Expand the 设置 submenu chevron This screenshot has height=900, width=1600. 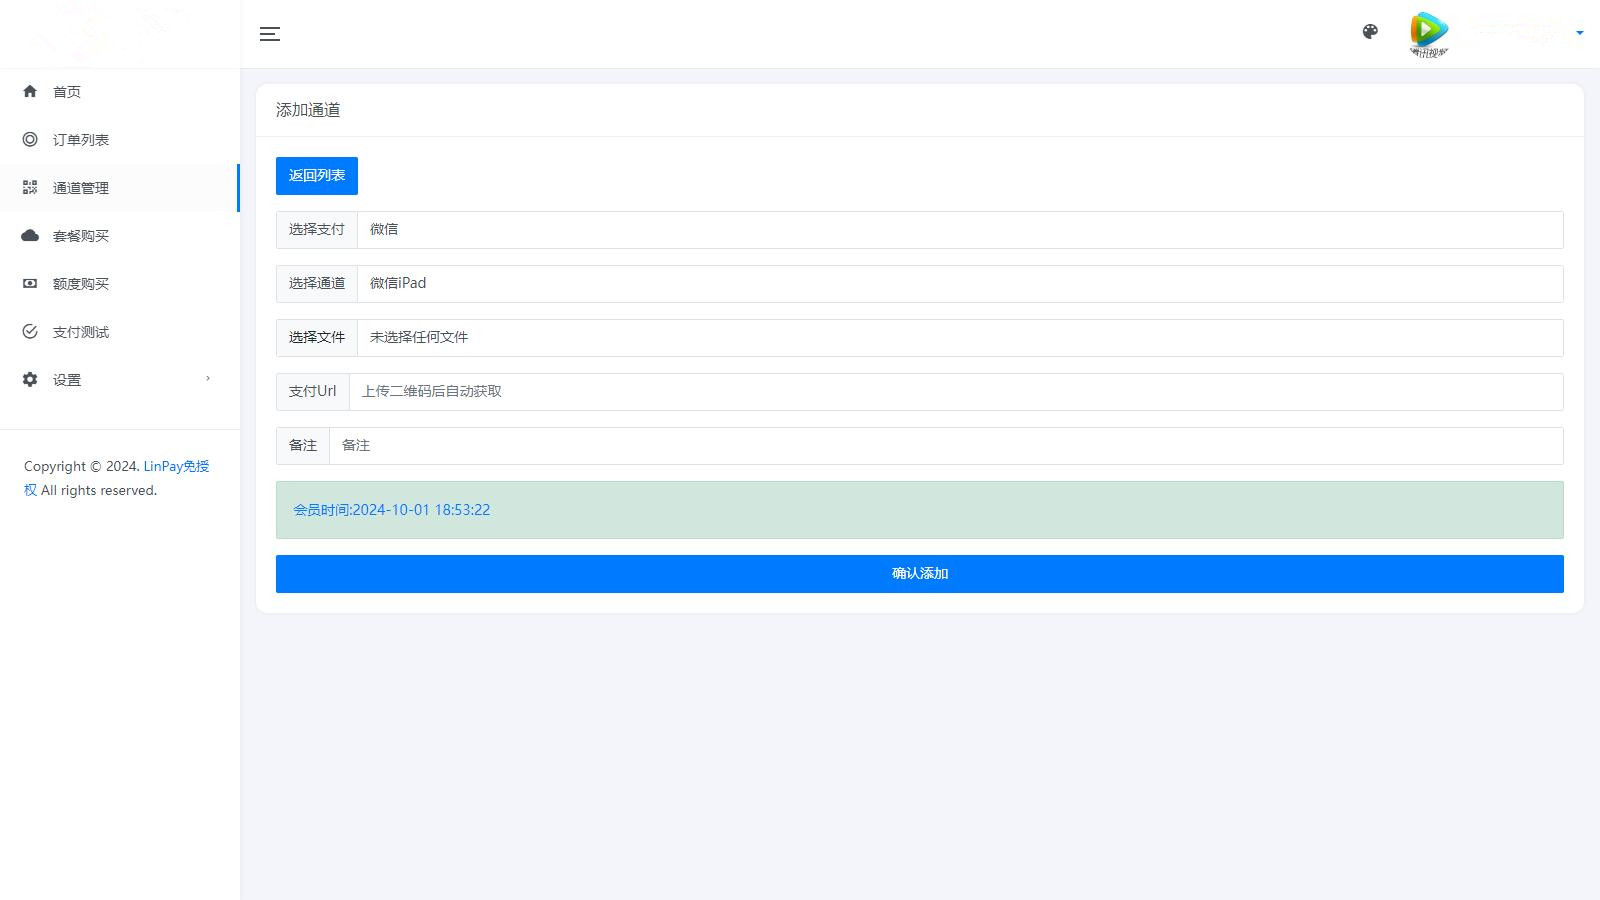208,378
